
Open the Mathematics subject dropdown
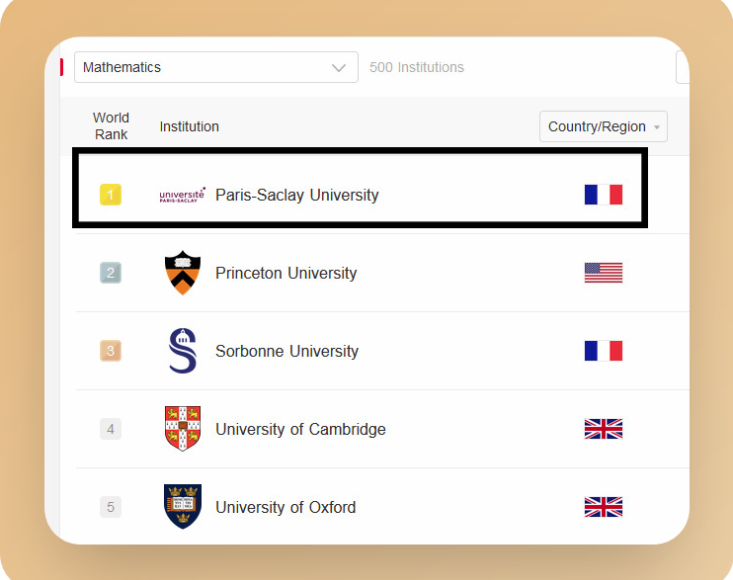pyautogui.click(x=216, y=67)
